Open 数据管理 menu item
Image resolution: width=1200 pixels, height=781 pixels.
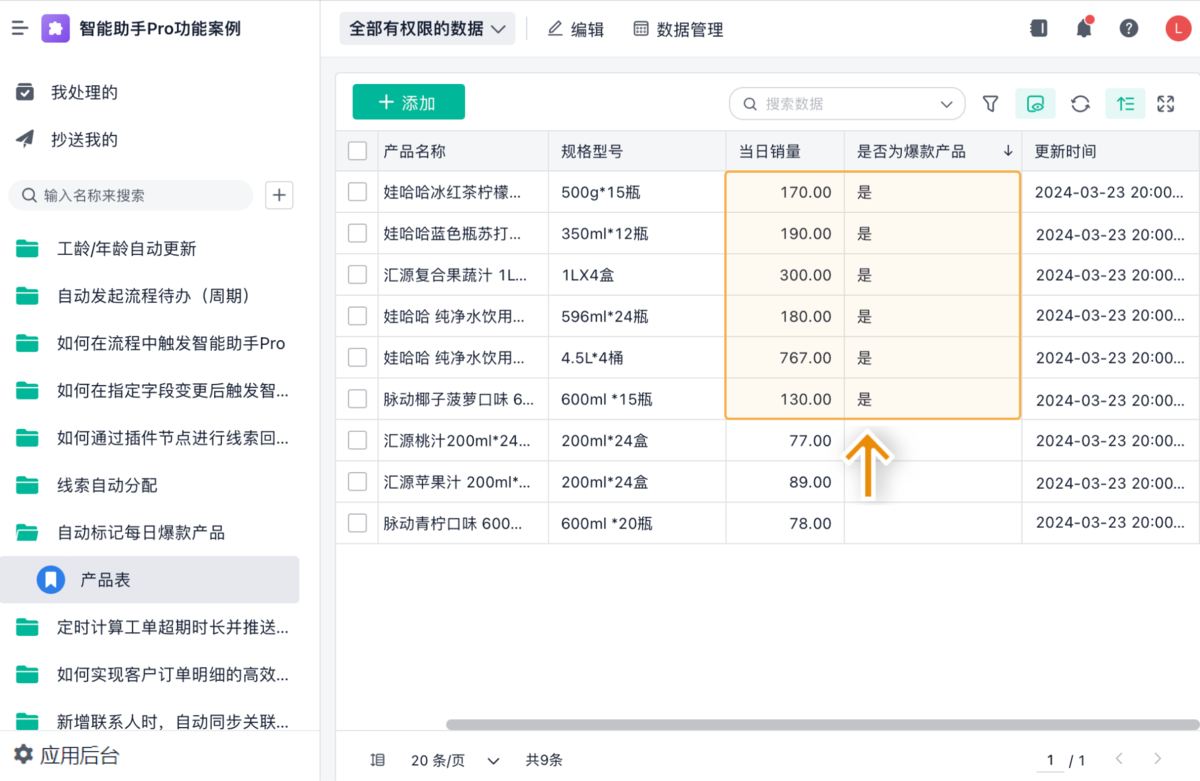point(678,30)
